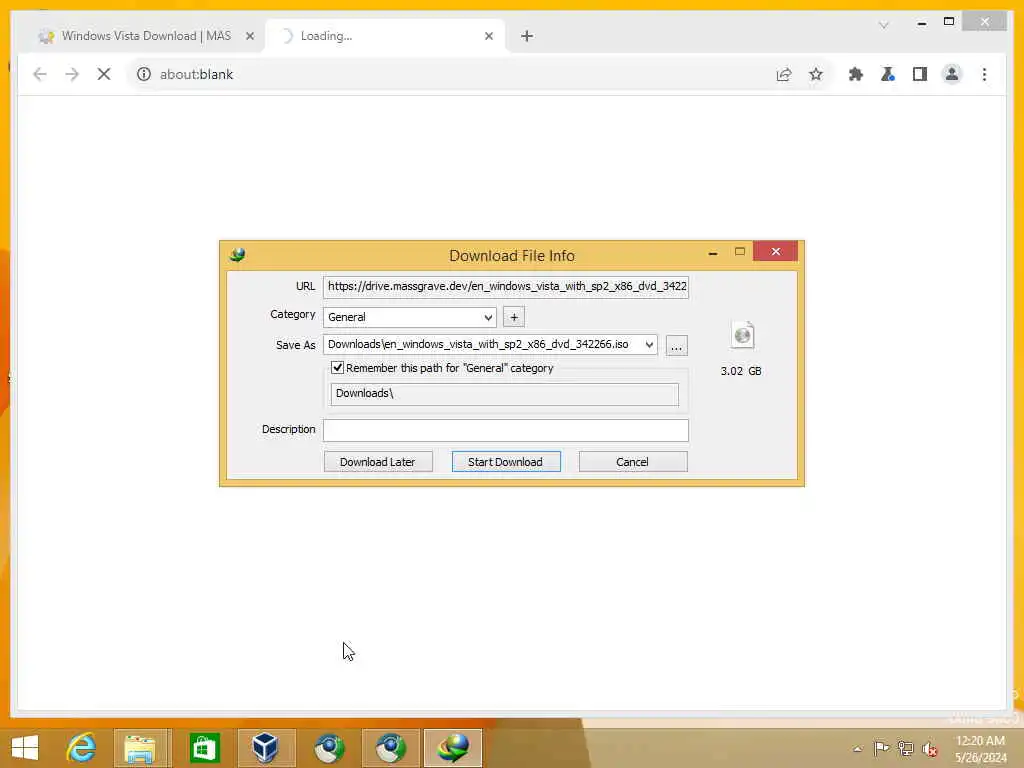The image size is (1024, 768).
Task: Click the URL field in download dialog
Action: [505, 286]
